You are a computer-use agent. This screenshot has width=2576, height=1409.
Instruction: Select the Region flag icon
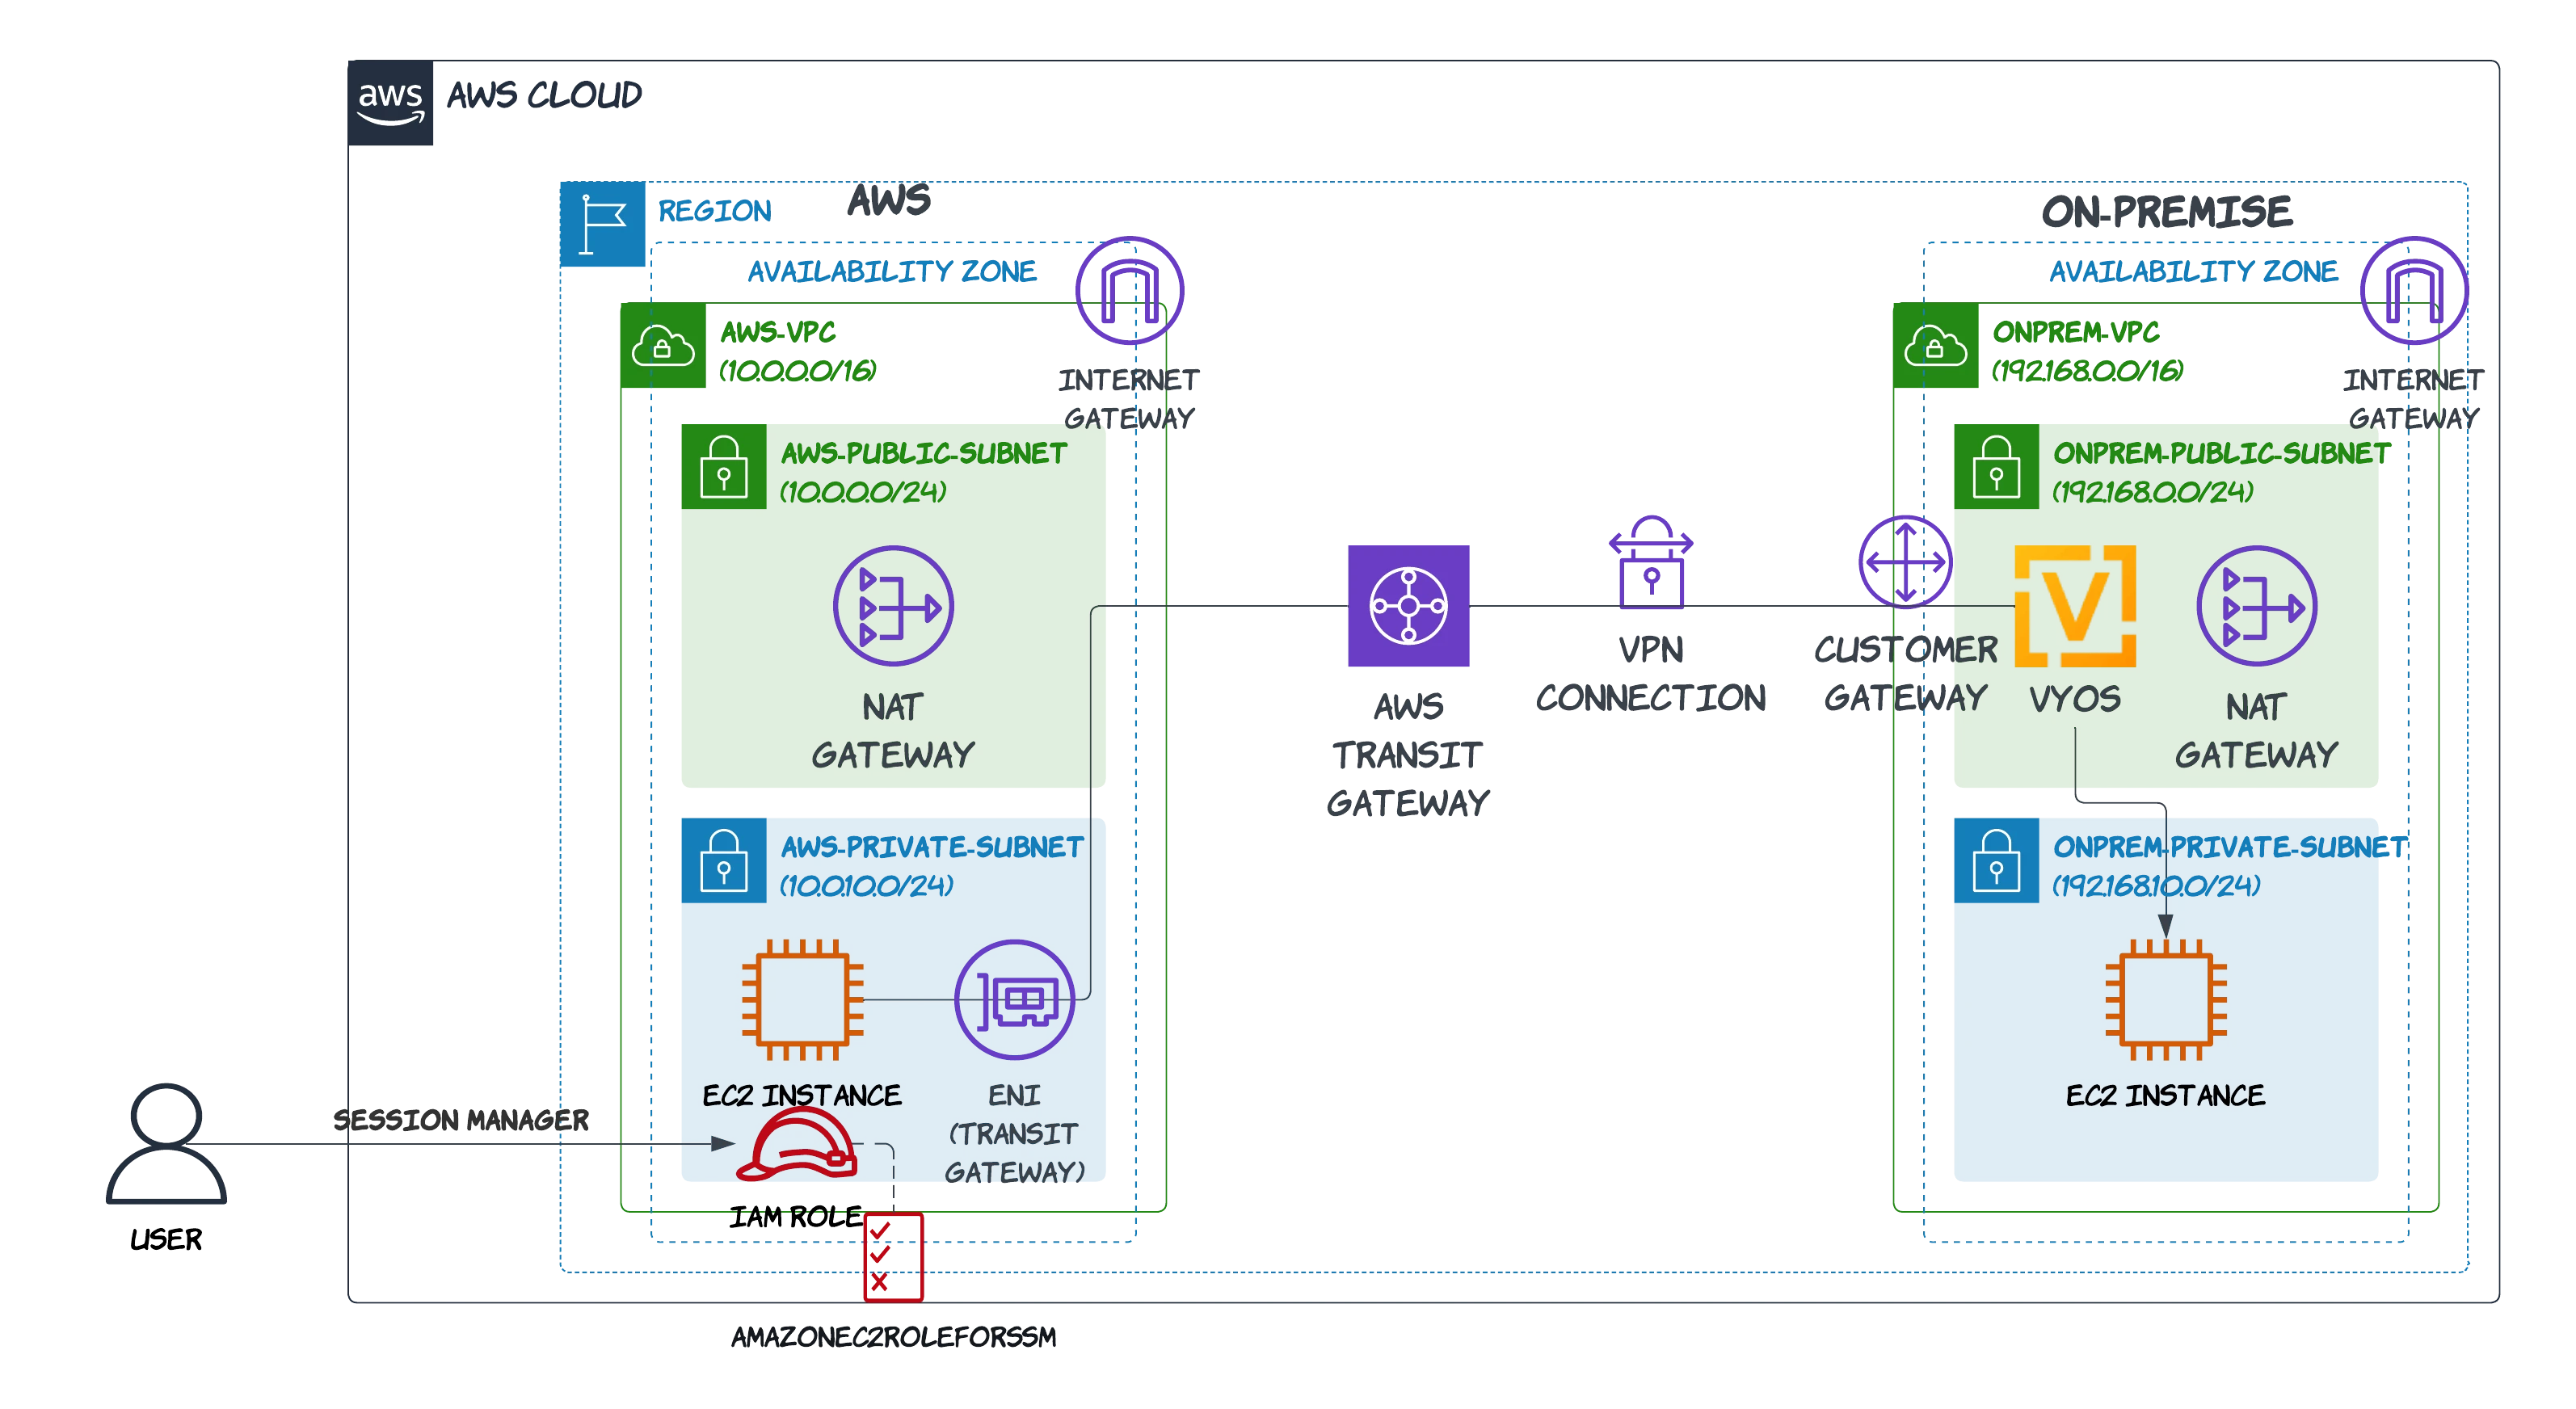coord(602,224)
